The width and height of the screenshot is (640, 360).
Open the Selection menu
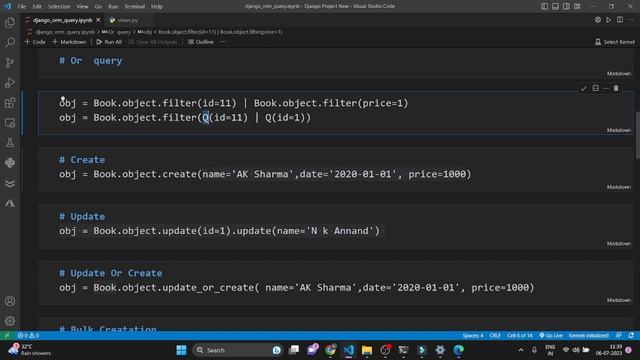[59, 7]
